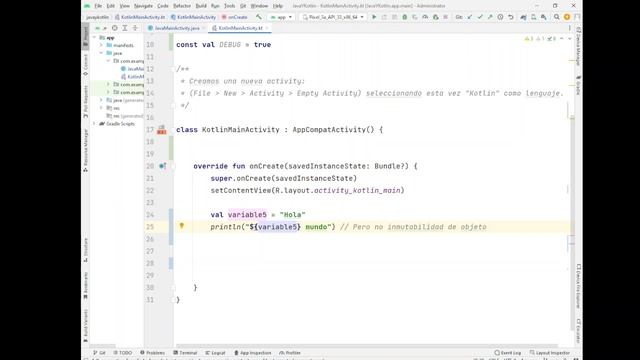Click the expand all icon in Project panel
The image size is (640, 360).
tap(125, 28)
